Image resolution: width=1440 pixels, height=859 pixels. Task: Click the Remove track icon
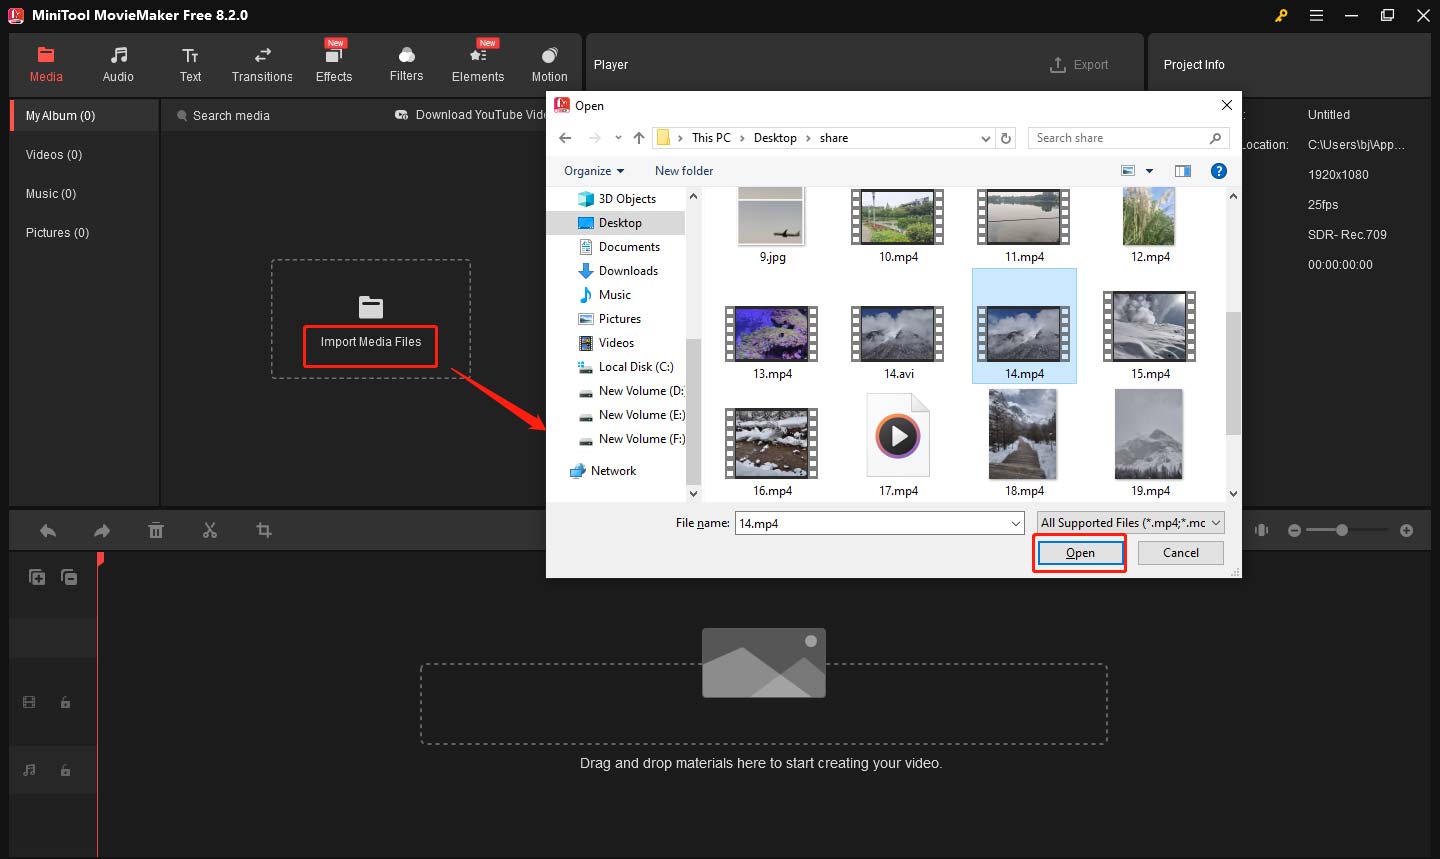point(69,577)
